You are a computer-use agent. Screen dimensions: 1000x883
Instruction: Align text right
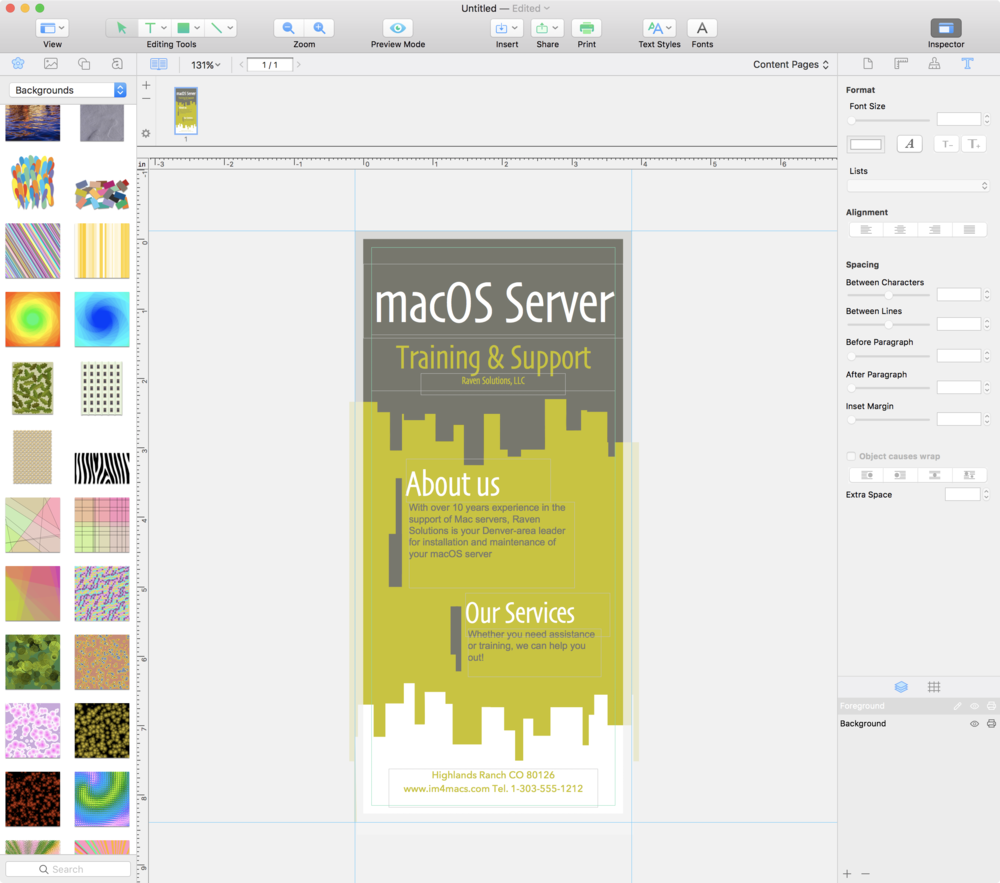point(934,230)
